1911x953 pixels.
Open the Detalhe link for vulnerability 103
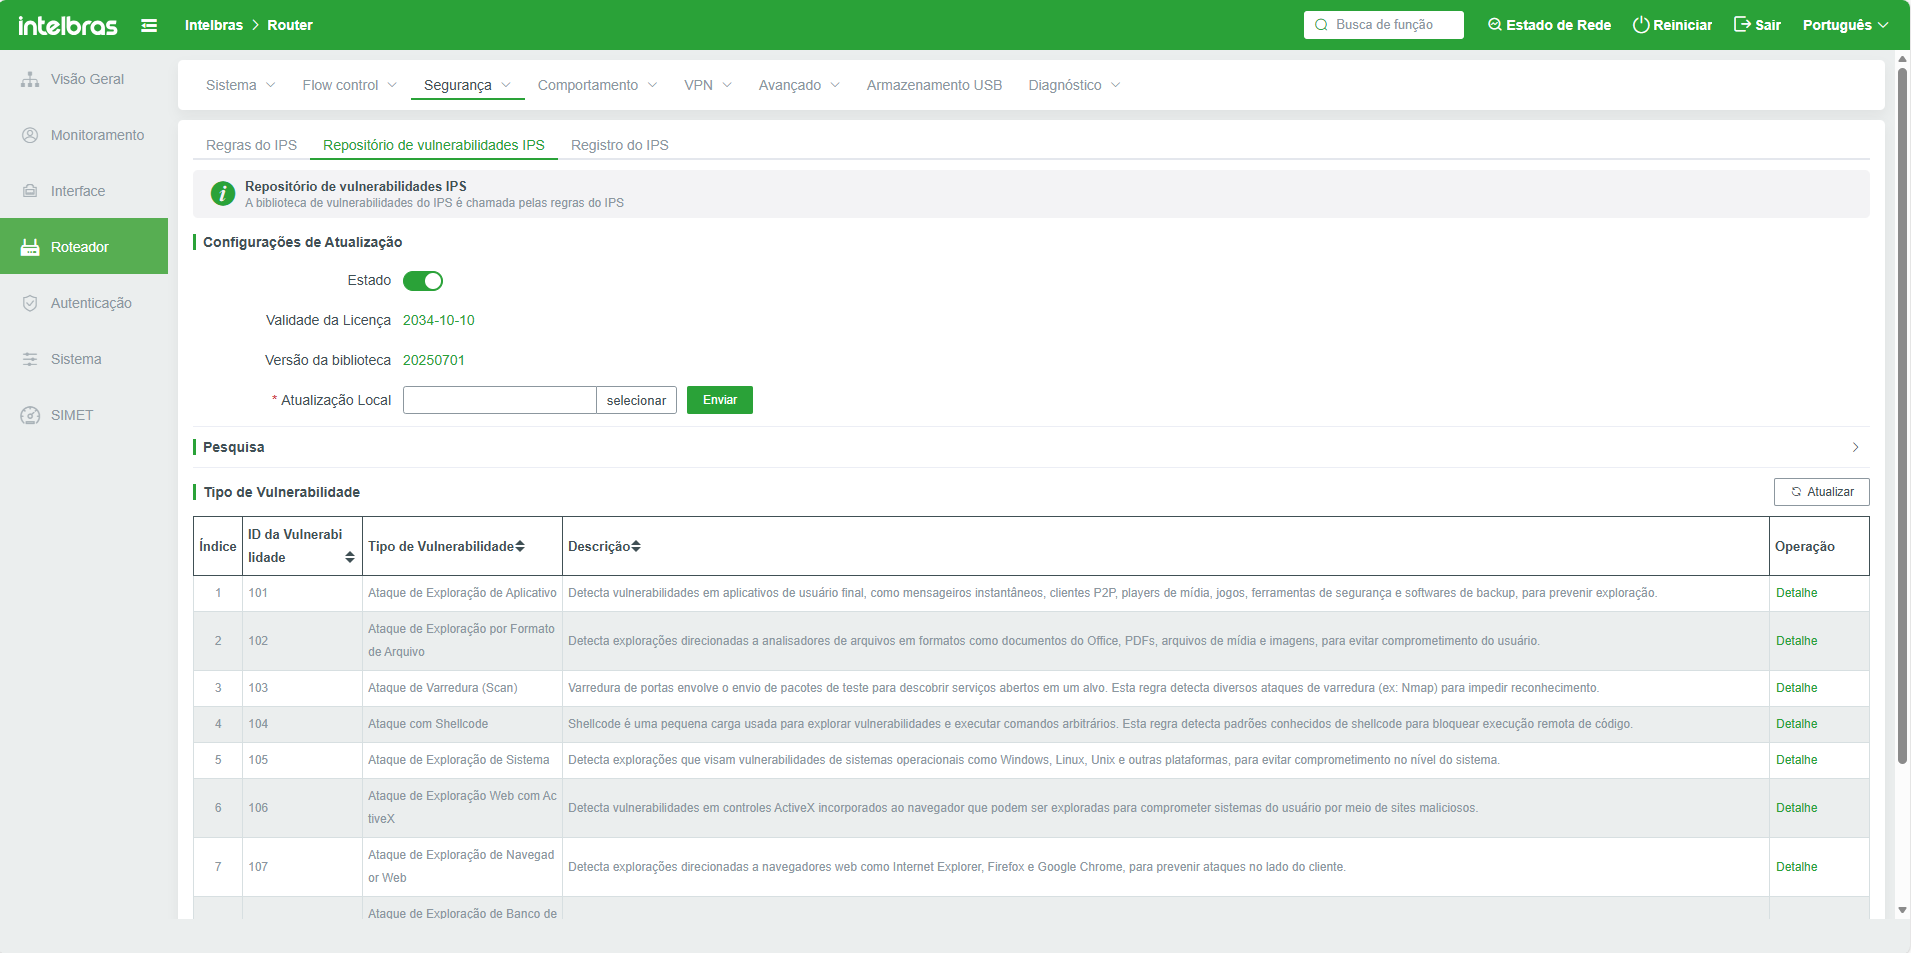[1796, 688]
